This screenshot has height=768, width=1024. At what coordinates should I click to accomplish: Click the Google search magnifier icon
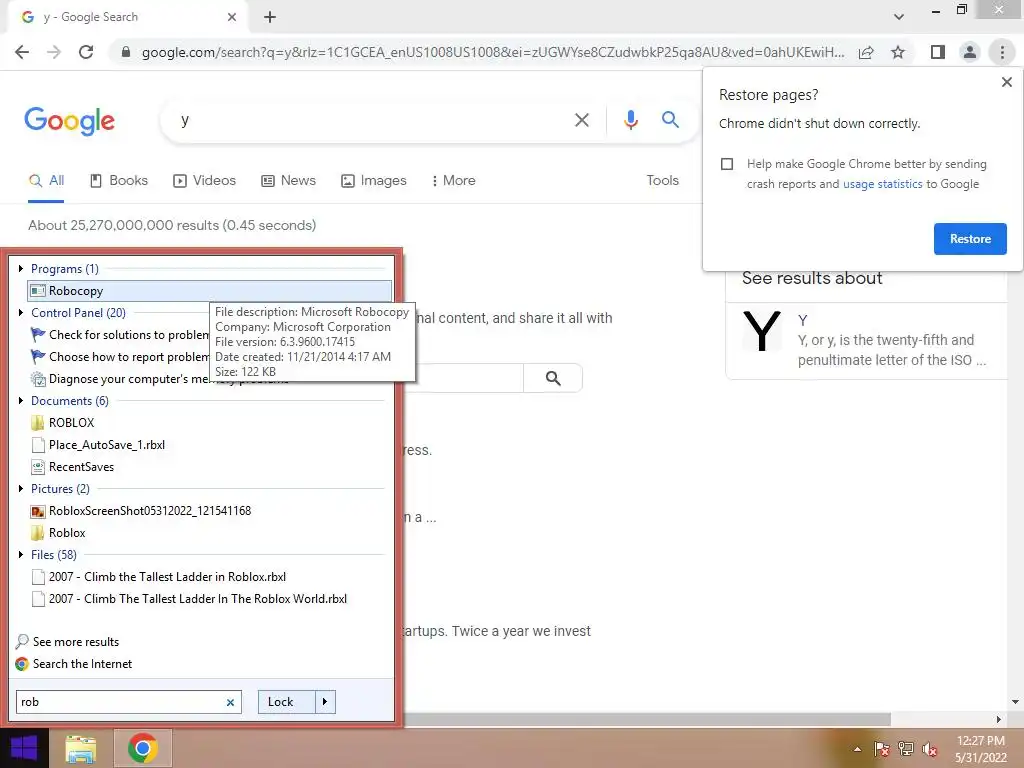670,120
